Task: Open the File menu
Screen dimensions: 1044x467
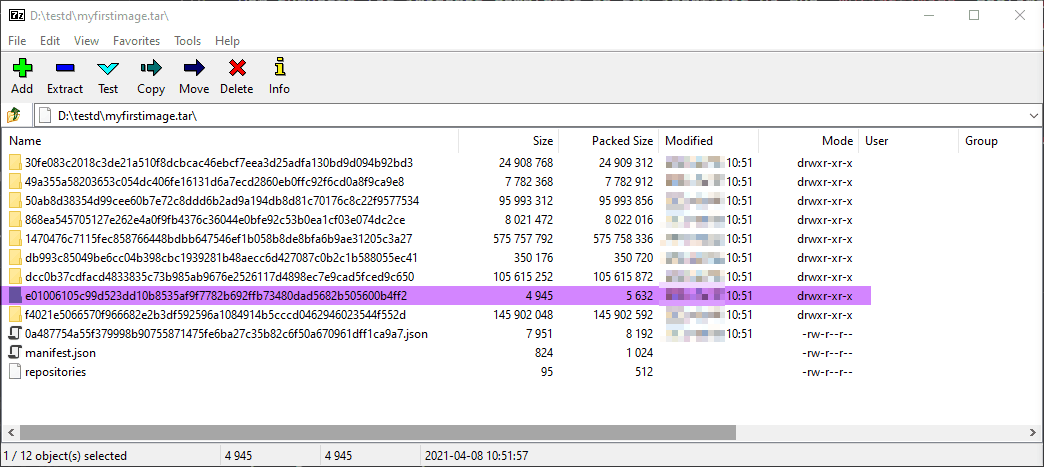Action: (x=17, y=41)
